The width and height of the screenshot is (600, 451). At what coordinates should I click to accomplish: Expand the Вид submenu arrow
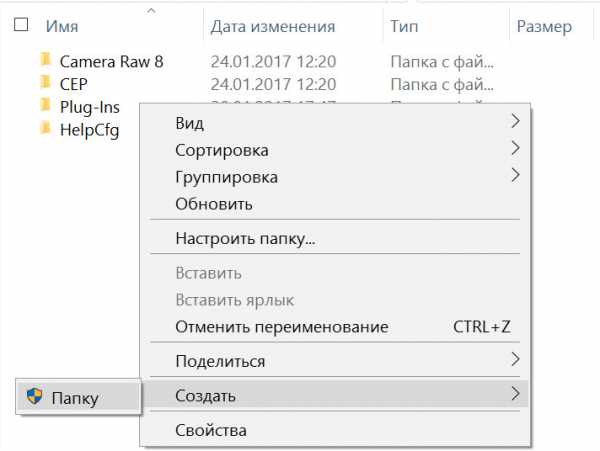(515, 121)
